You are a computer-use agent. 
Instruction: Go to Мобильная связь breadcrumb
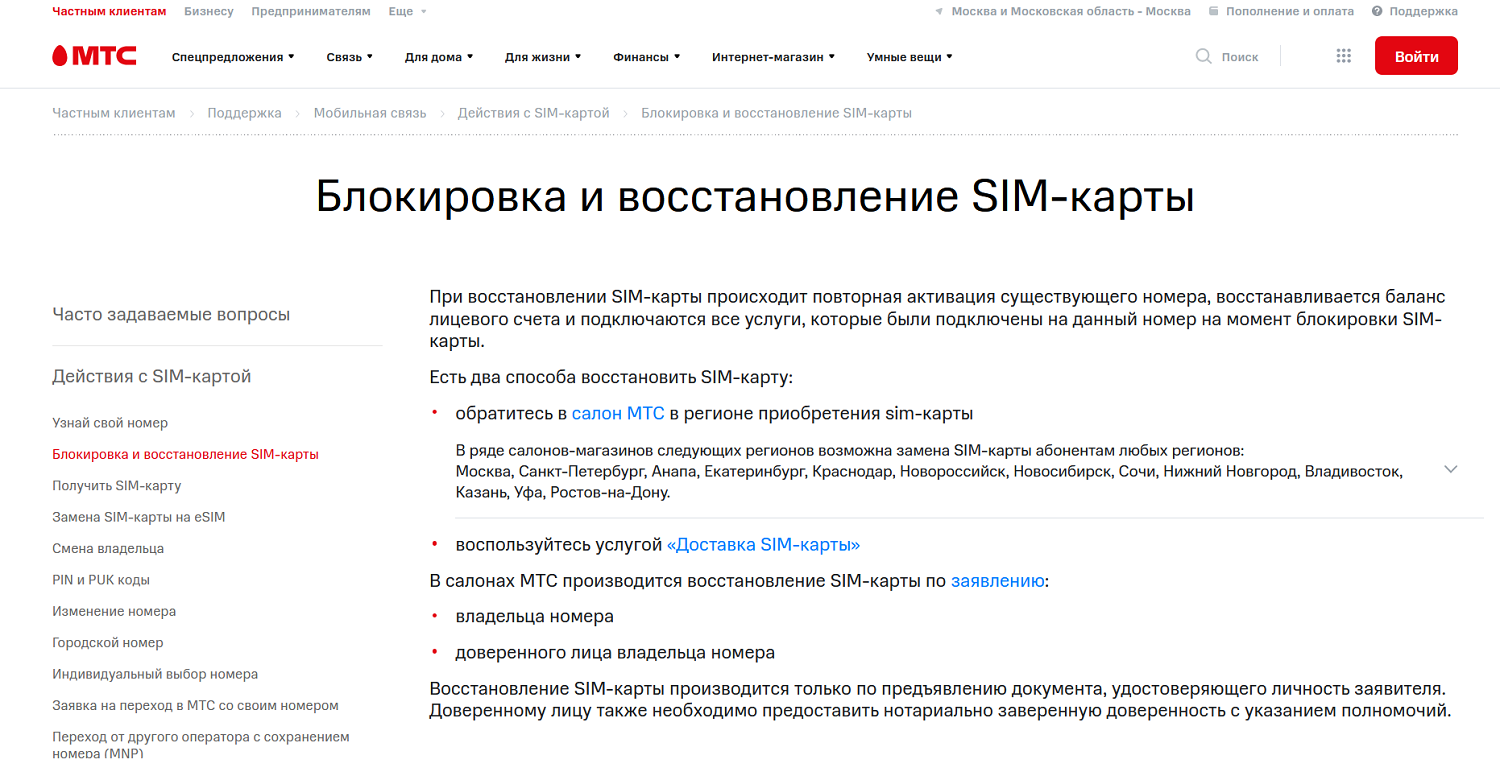click(370, 113)
